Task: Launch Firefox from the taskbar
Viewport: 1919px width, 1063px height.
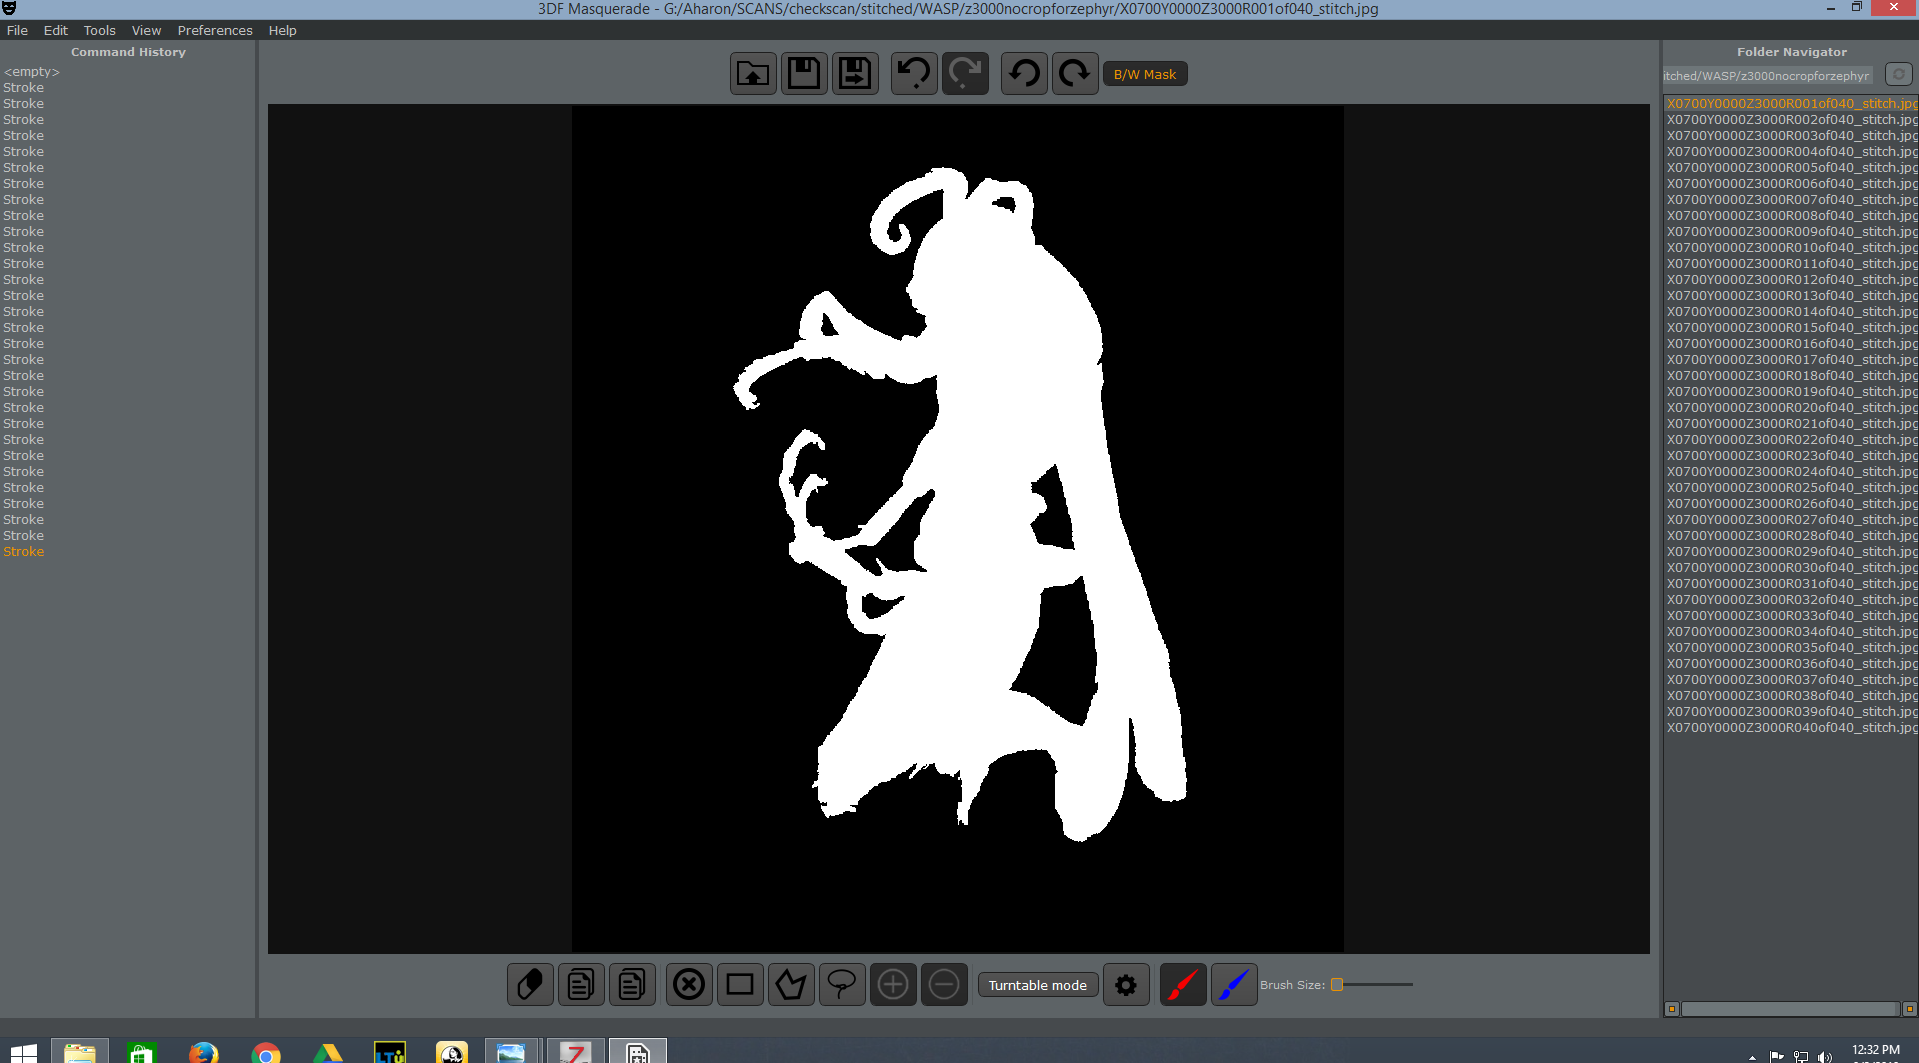Action: [x=204, y=1052]
